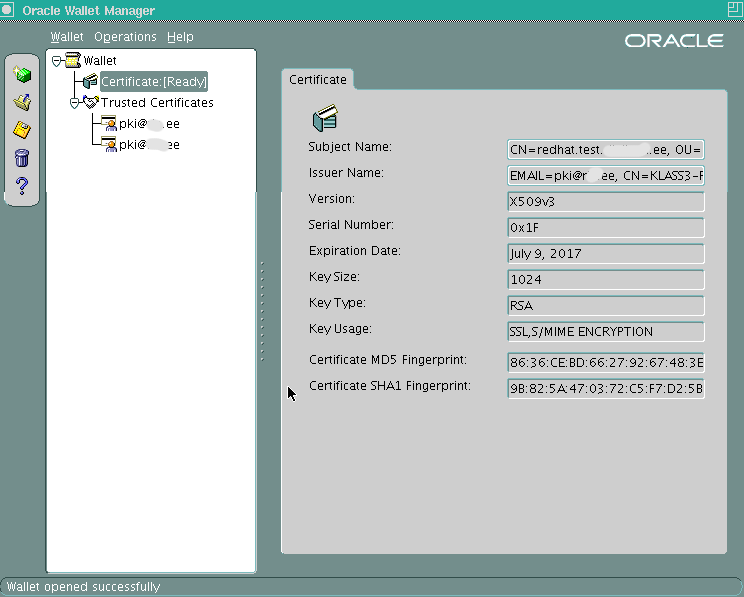Image resolution: width=744 pixels, height=597 pixels.
Task: Click the Version field showing X509v3
Action: tap(605, 202)
